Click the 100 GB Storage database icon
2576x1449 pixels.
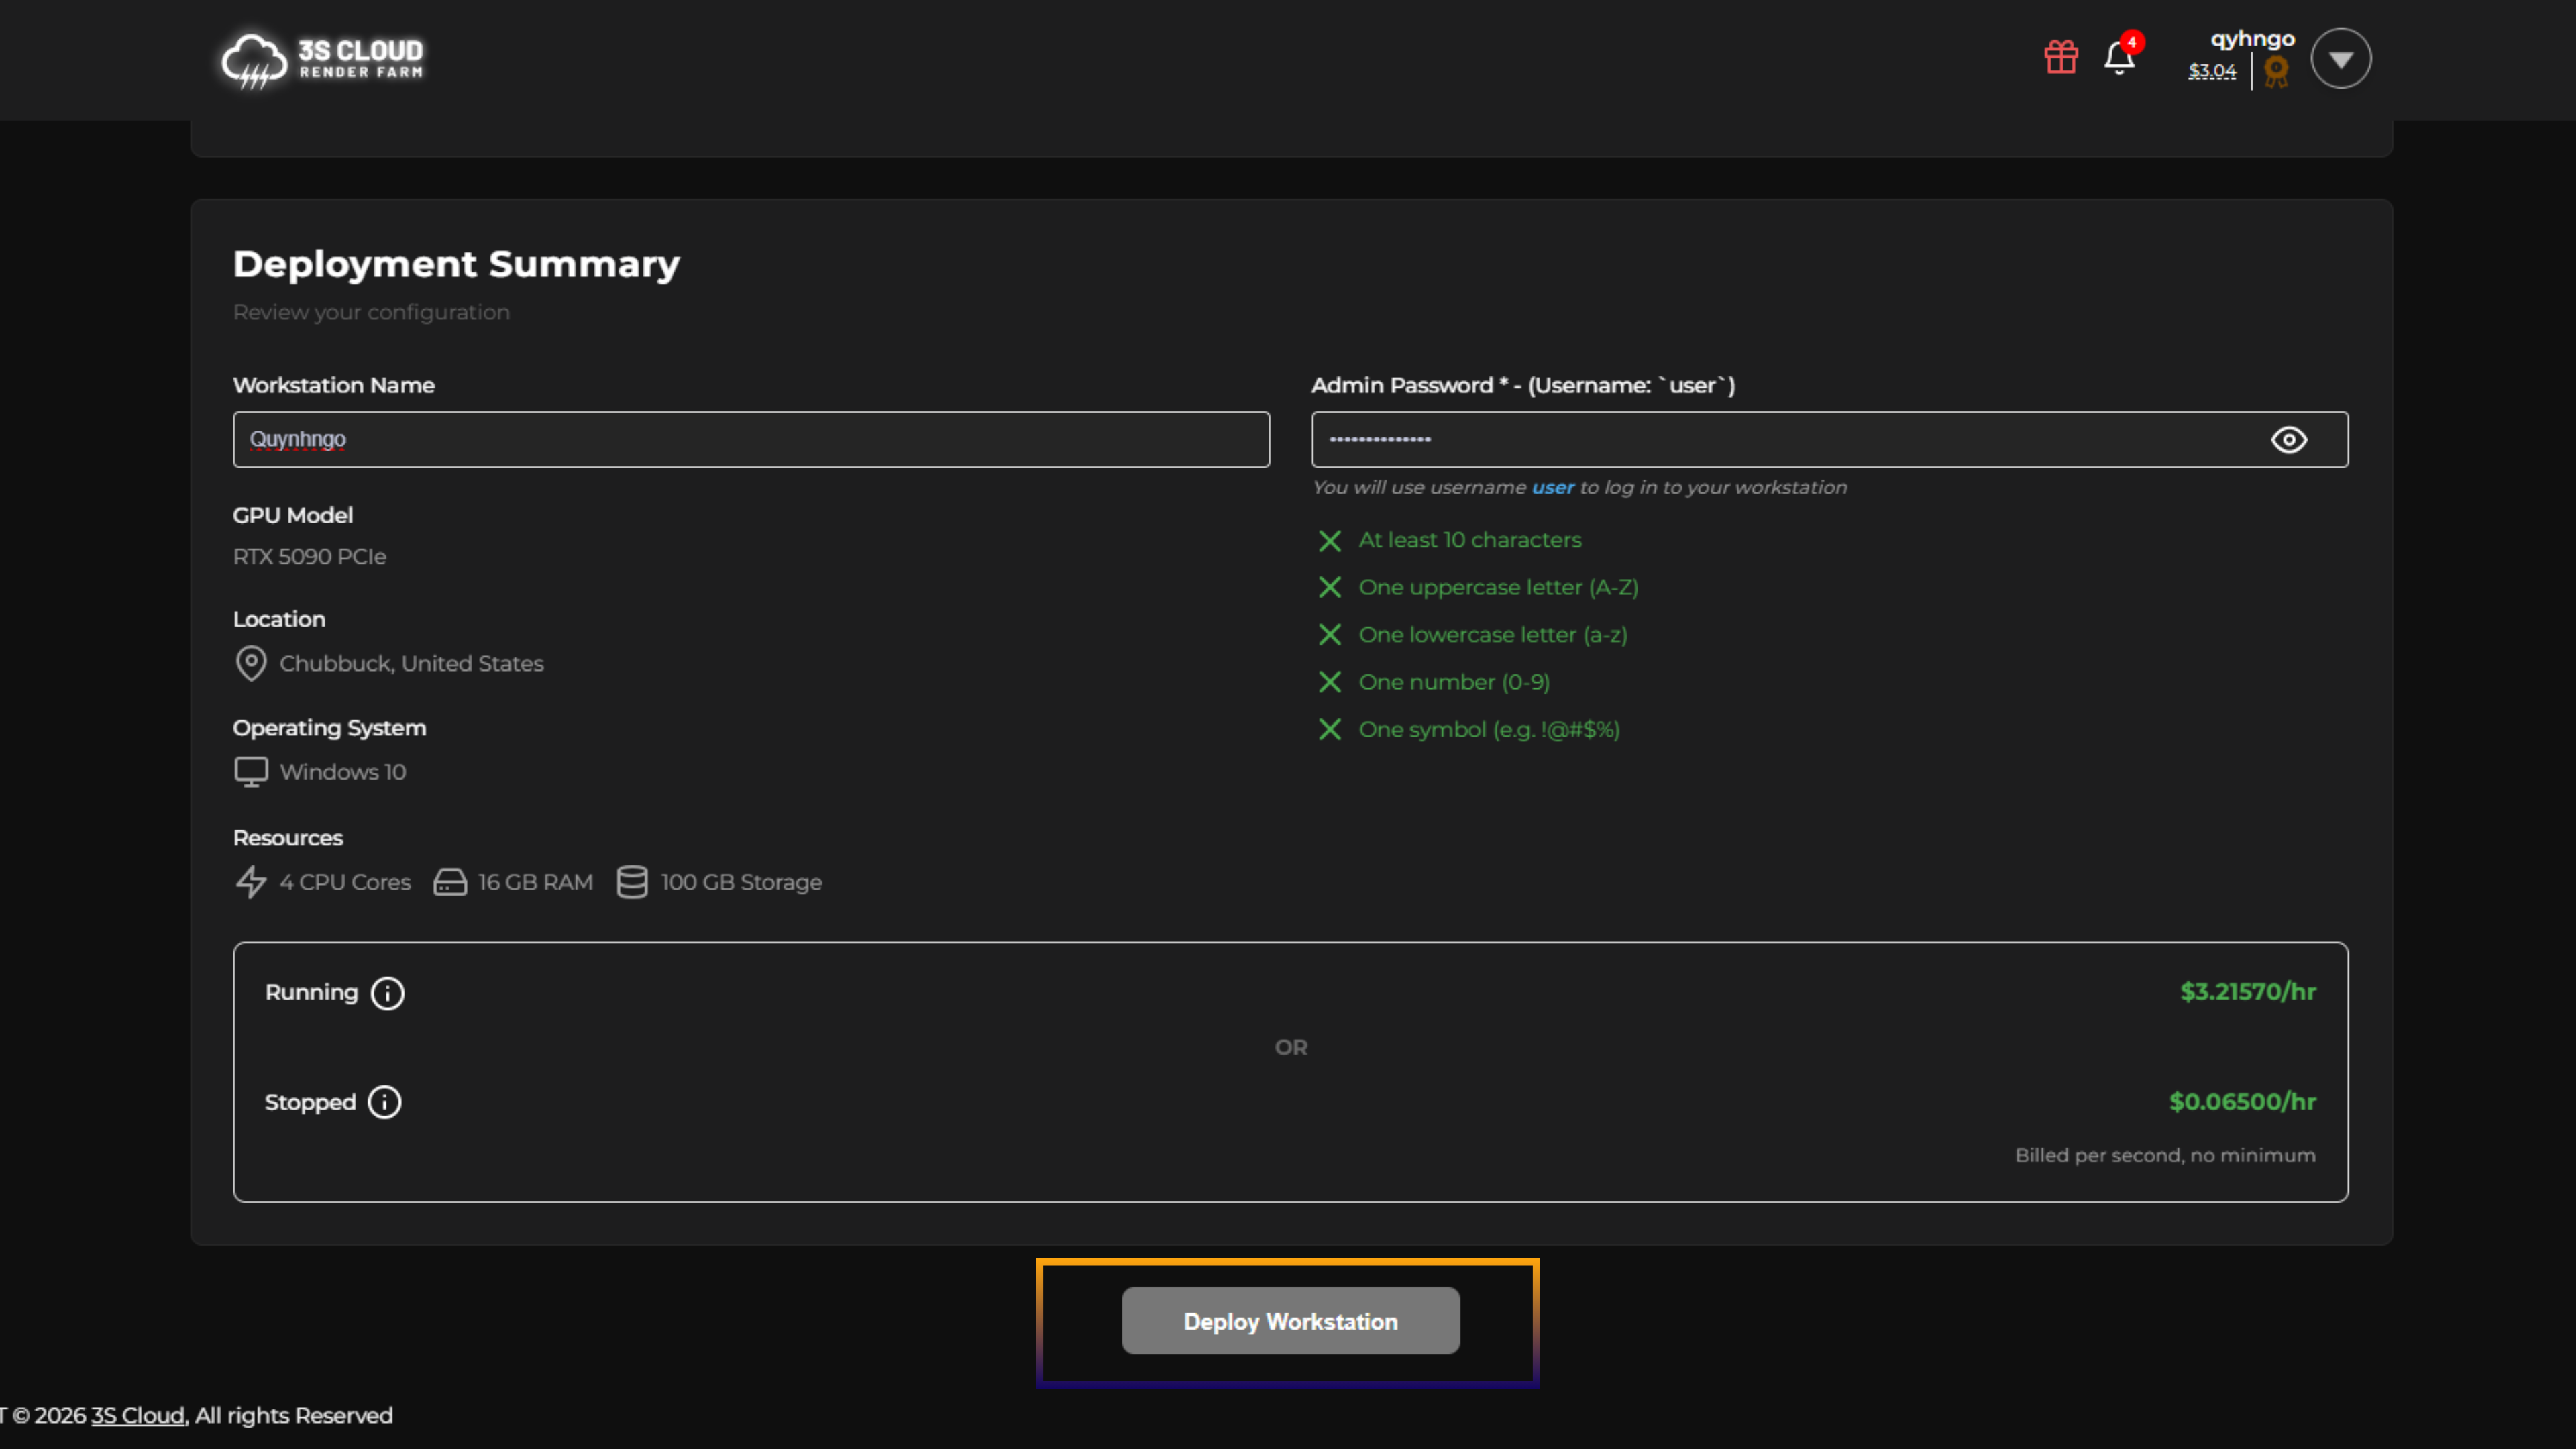[x=631, y=882]
